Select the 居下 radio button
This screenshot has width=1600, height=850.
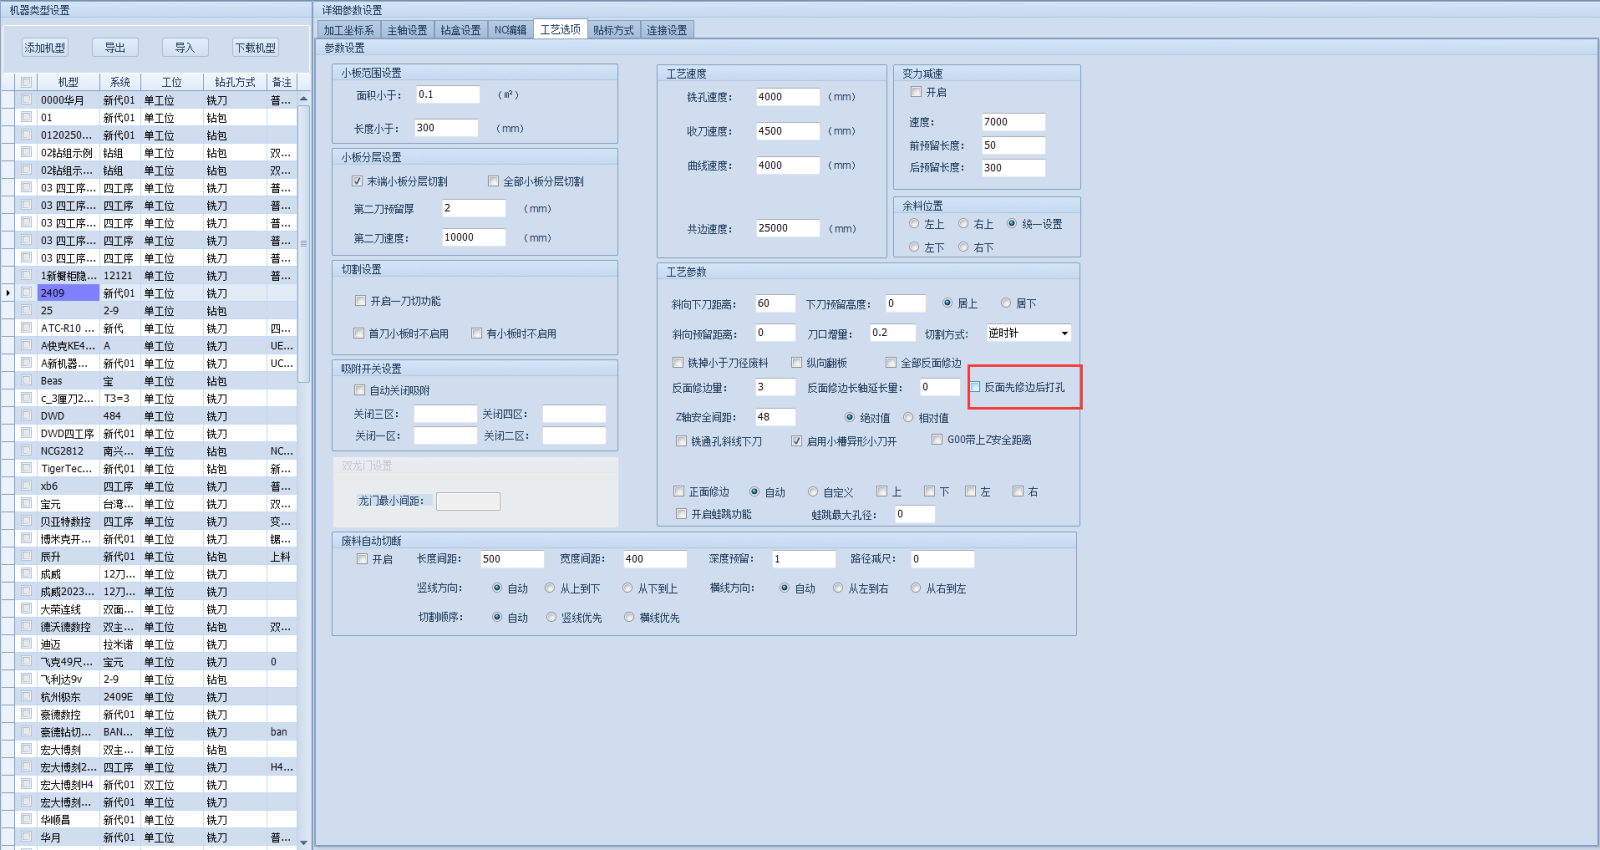tap(1006, 303)
